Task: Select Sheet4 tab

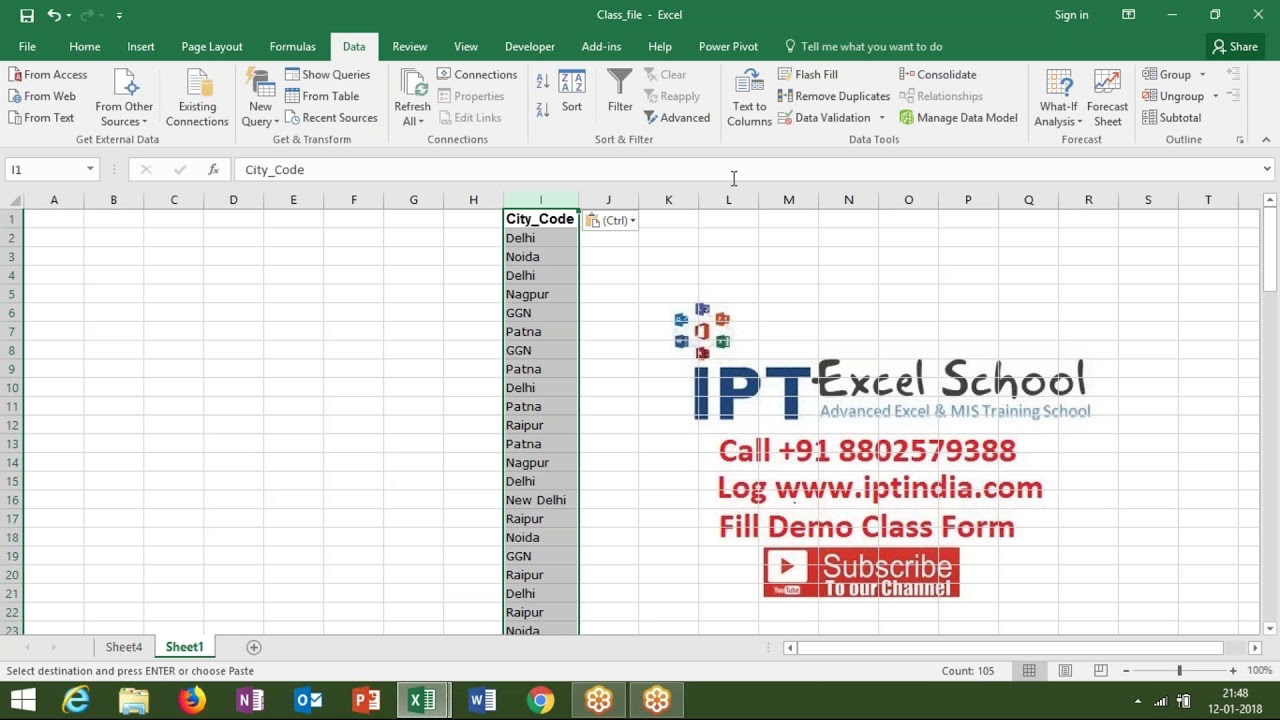Action: (x=124, y=647)
